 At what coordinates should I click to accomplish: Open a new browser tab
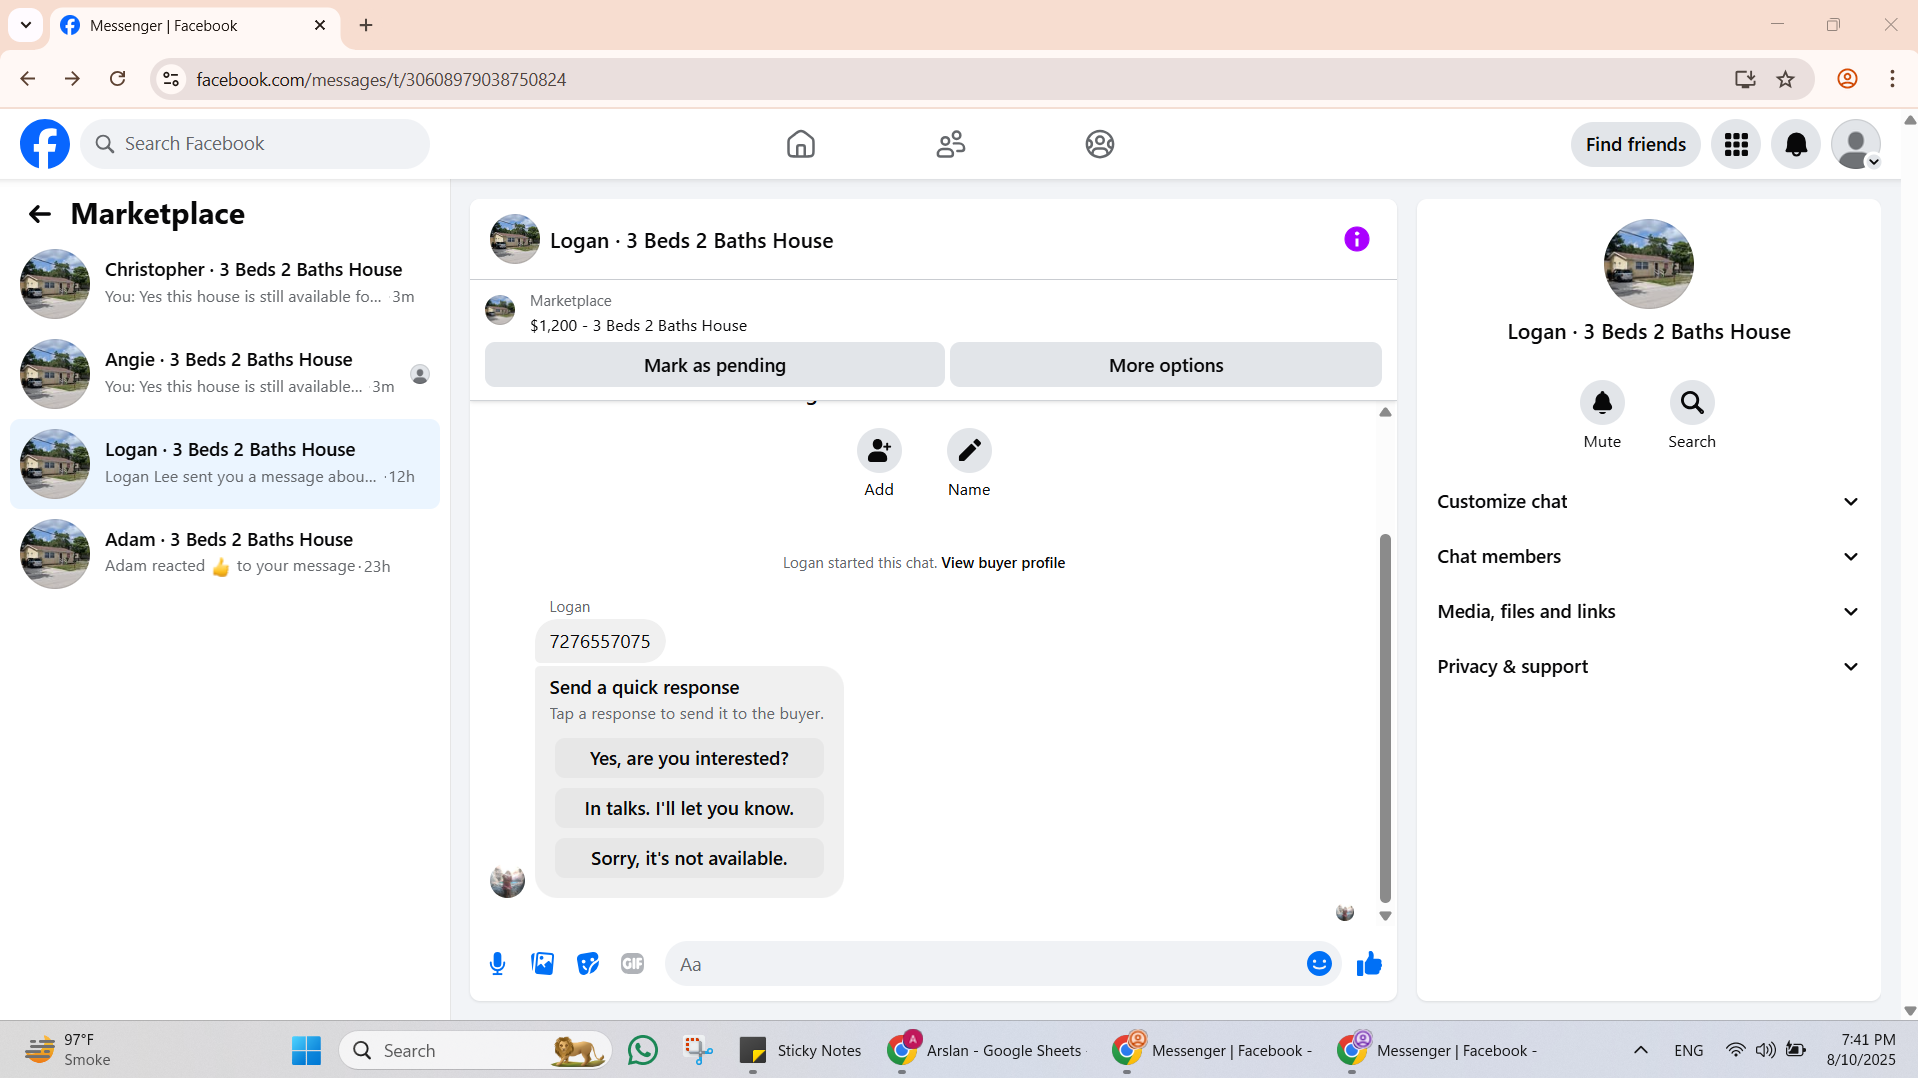366,26
